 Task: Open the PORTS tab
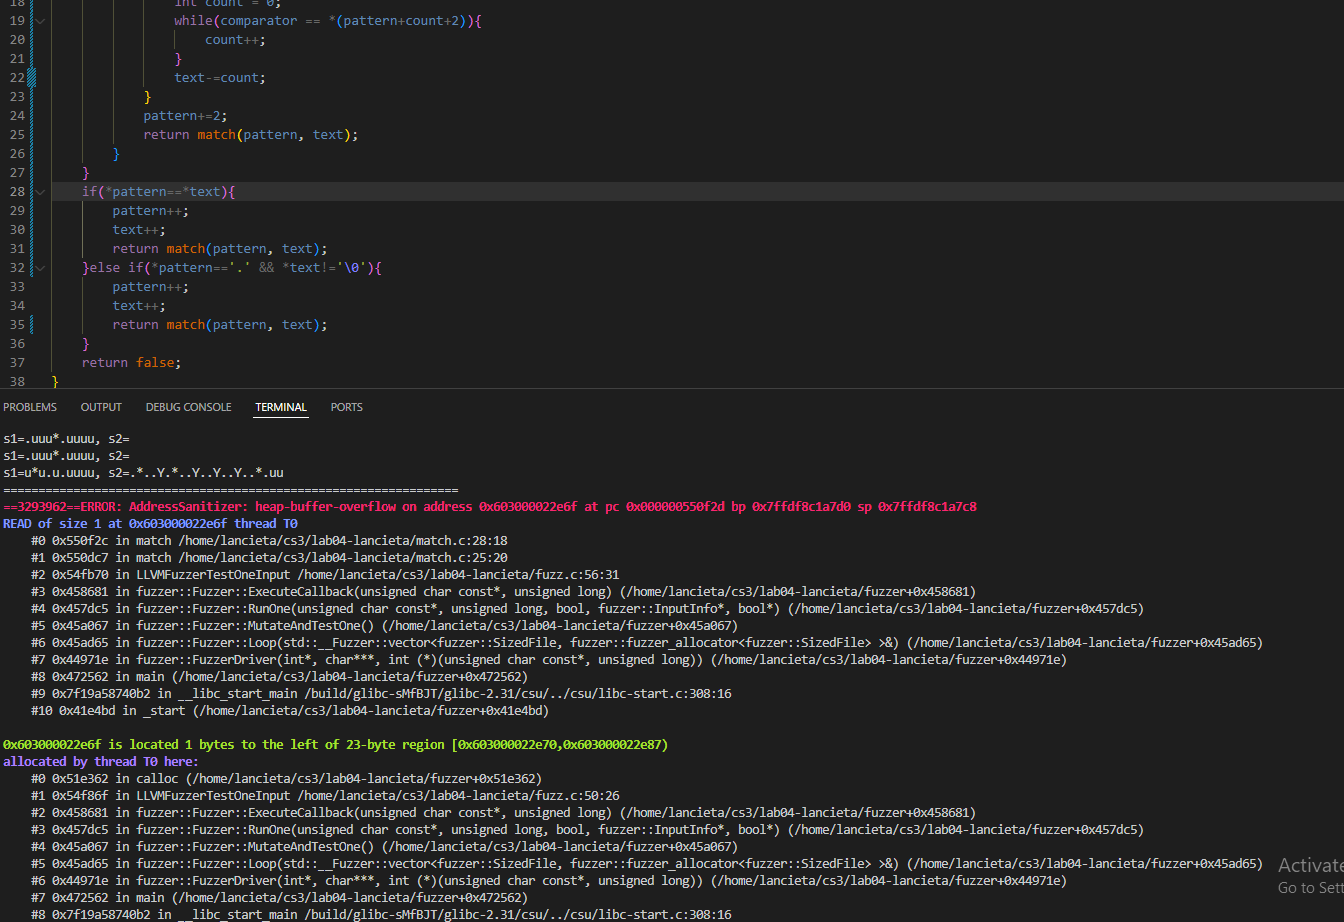347,407
